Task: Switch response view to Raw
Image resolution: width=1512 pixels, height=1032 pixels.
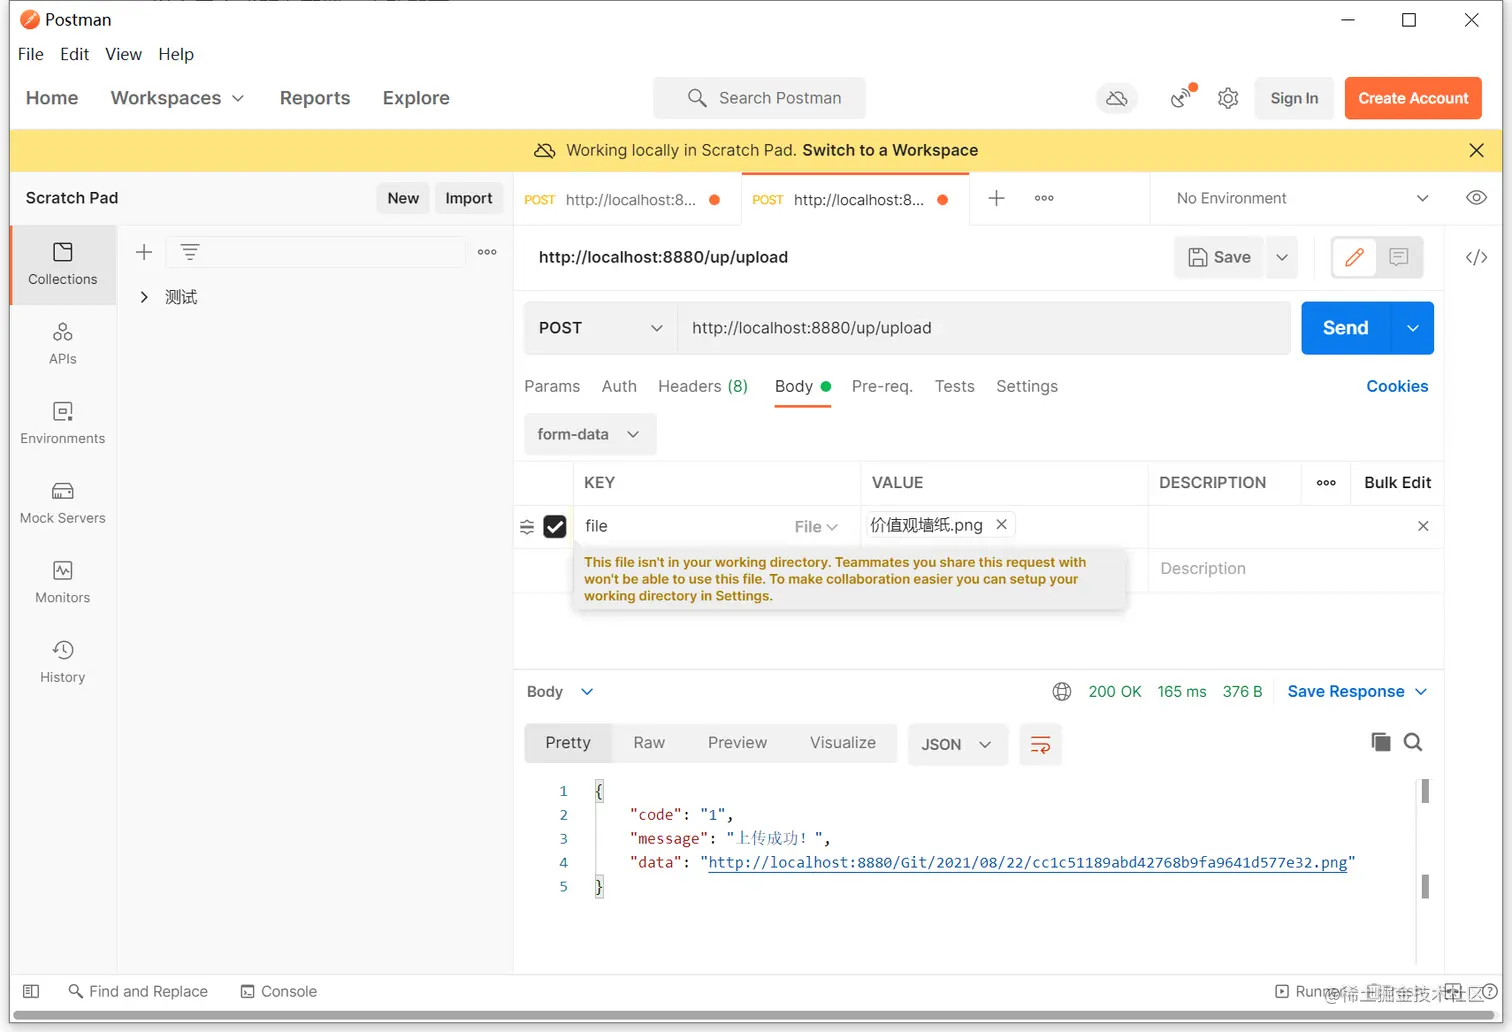Action: (x=649, y=742)
